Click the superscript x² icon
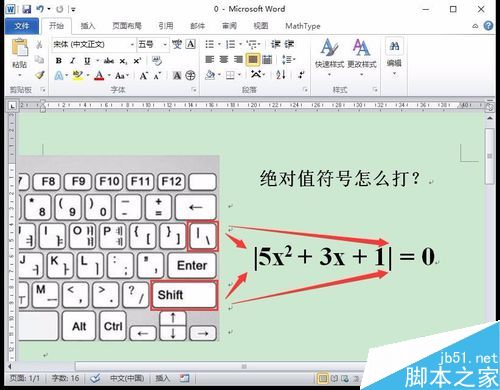 point(137,61)
